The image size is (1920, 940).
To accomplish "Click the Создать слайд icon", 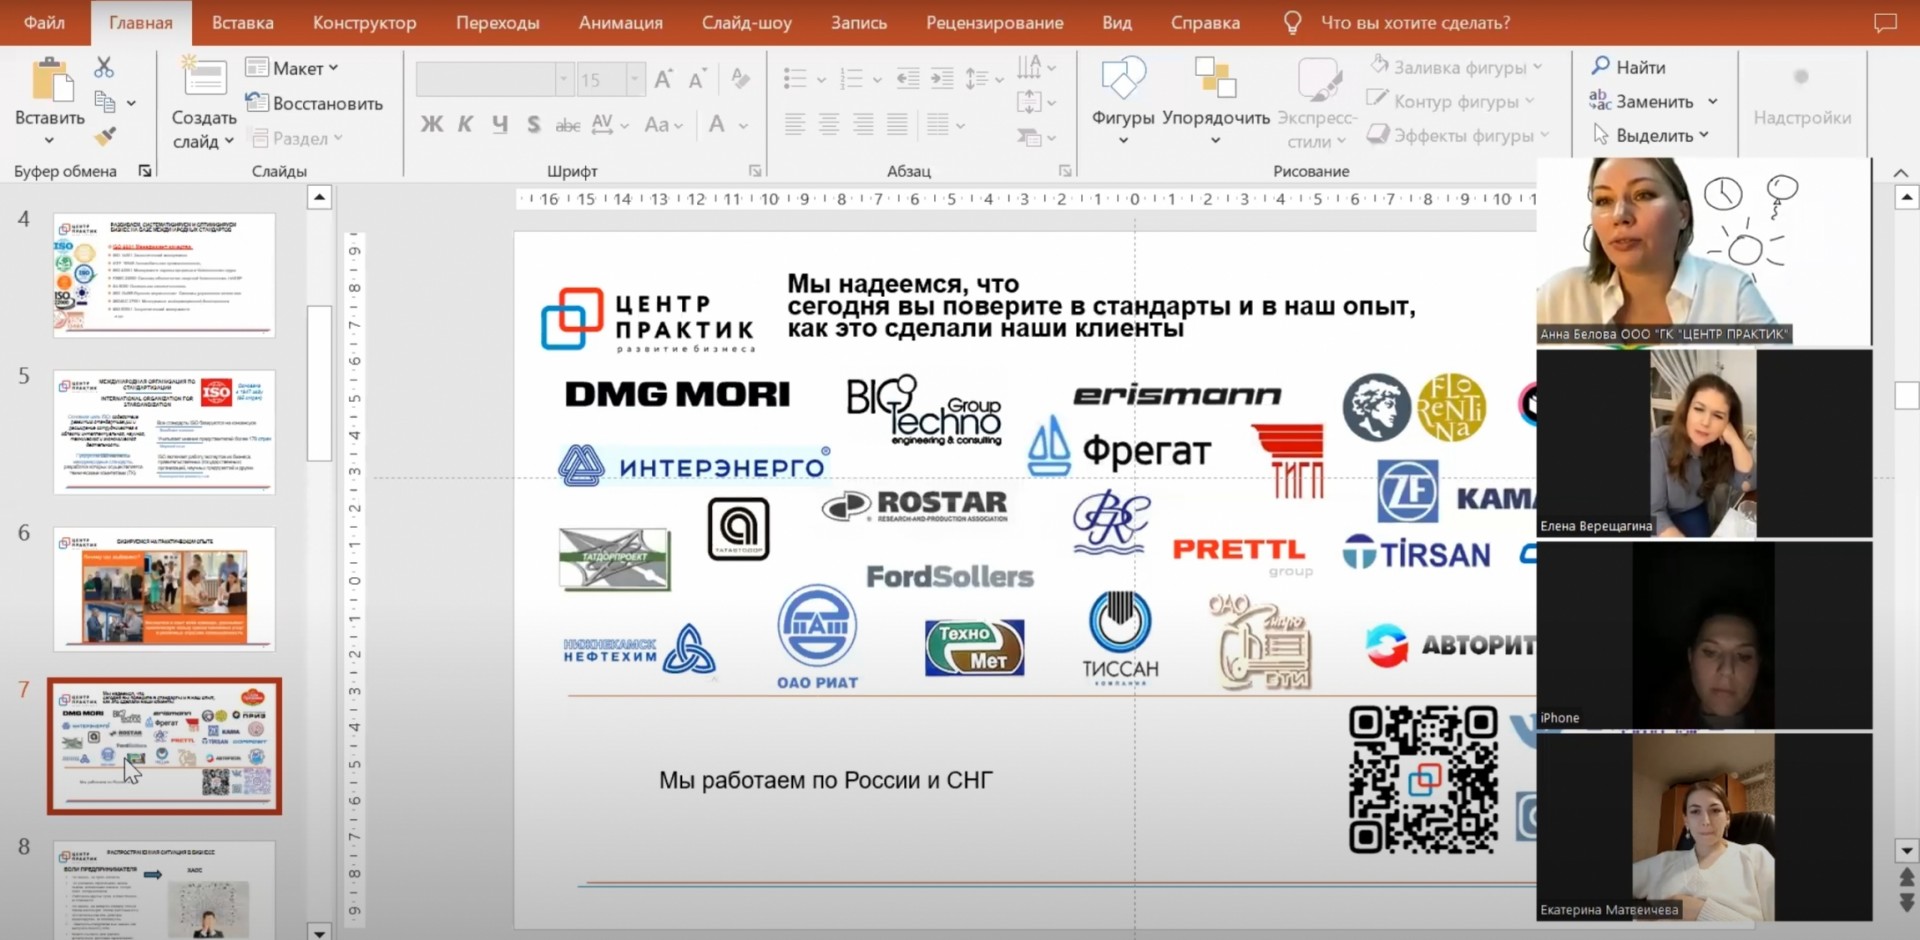I will click(x=204, y=78).
